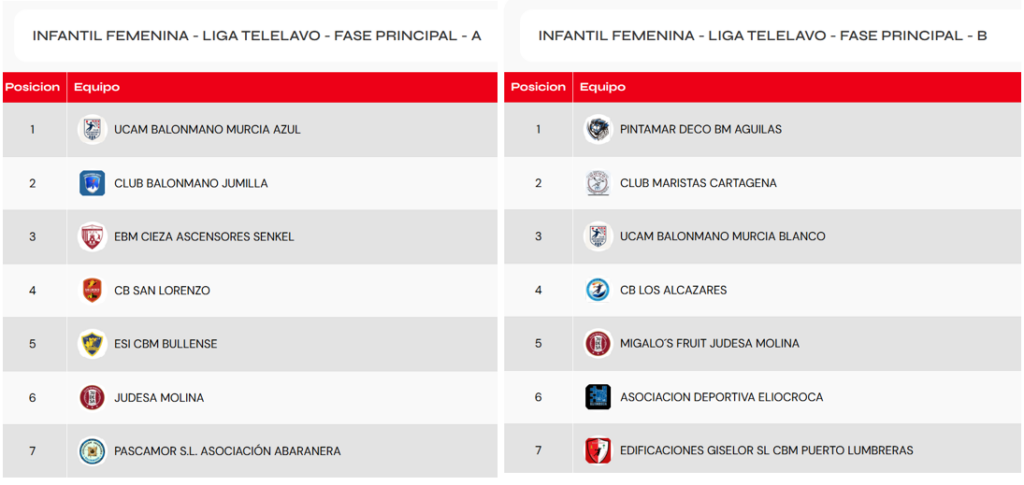Image resolution: width=1024 pixels, height=485 pixels.
Task: Click the Posicion column header in group B
Action: click(538, 87)
